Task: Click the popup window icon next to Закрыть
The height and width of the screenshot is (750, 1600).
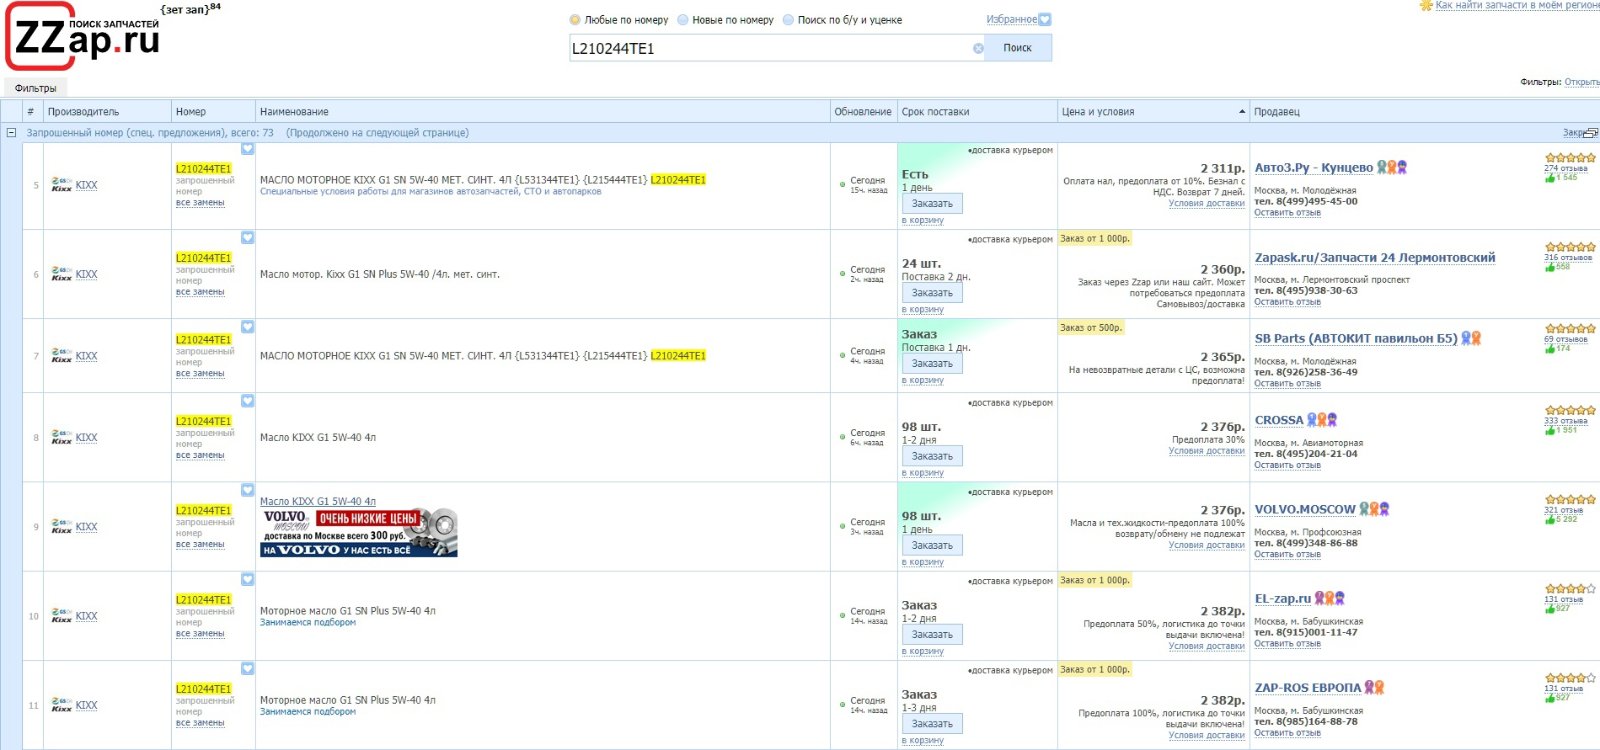Action: (1591, 132)
